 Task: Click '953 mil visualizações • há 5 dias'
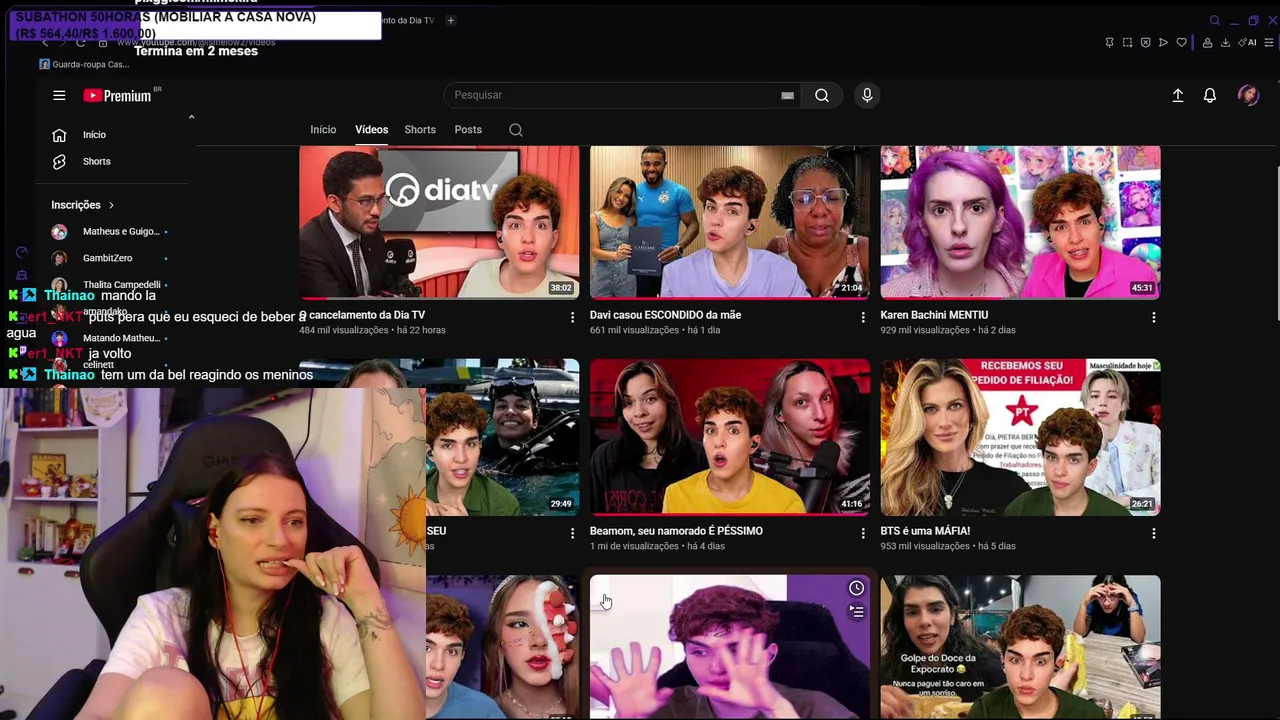948,546
